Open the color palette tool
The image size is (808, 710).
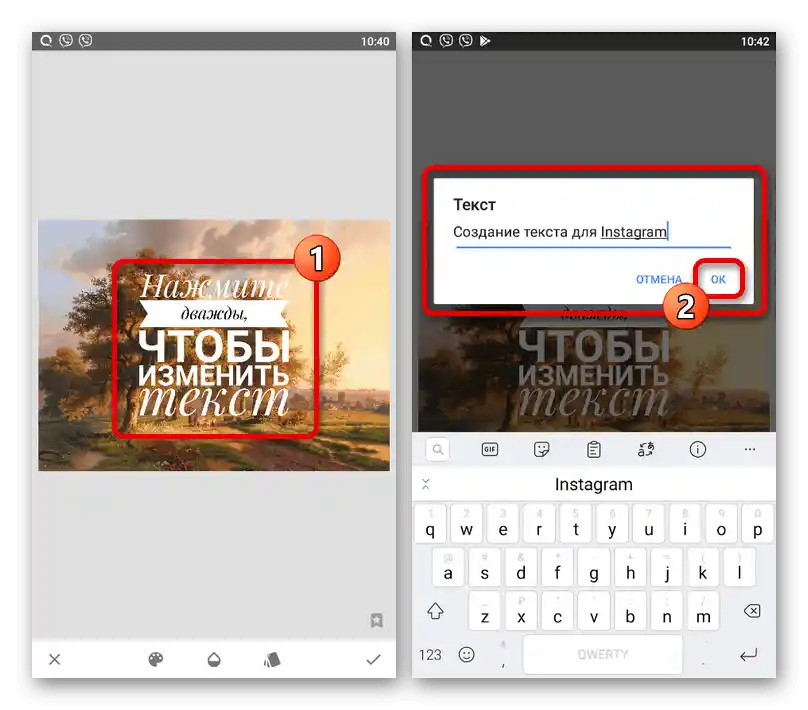tap(156, 659)
